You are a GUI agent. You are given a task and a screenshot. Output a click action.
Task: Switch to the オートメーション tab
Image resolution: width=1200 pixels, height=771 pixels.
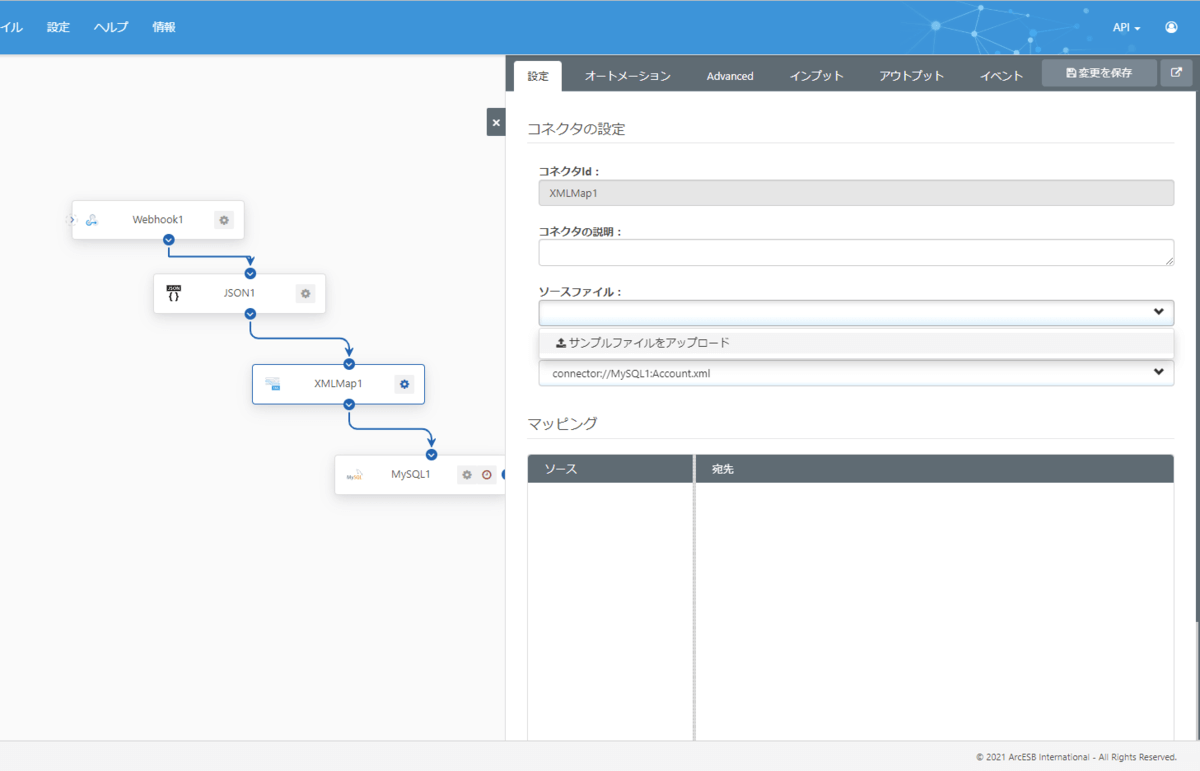(x=628, y=76)
